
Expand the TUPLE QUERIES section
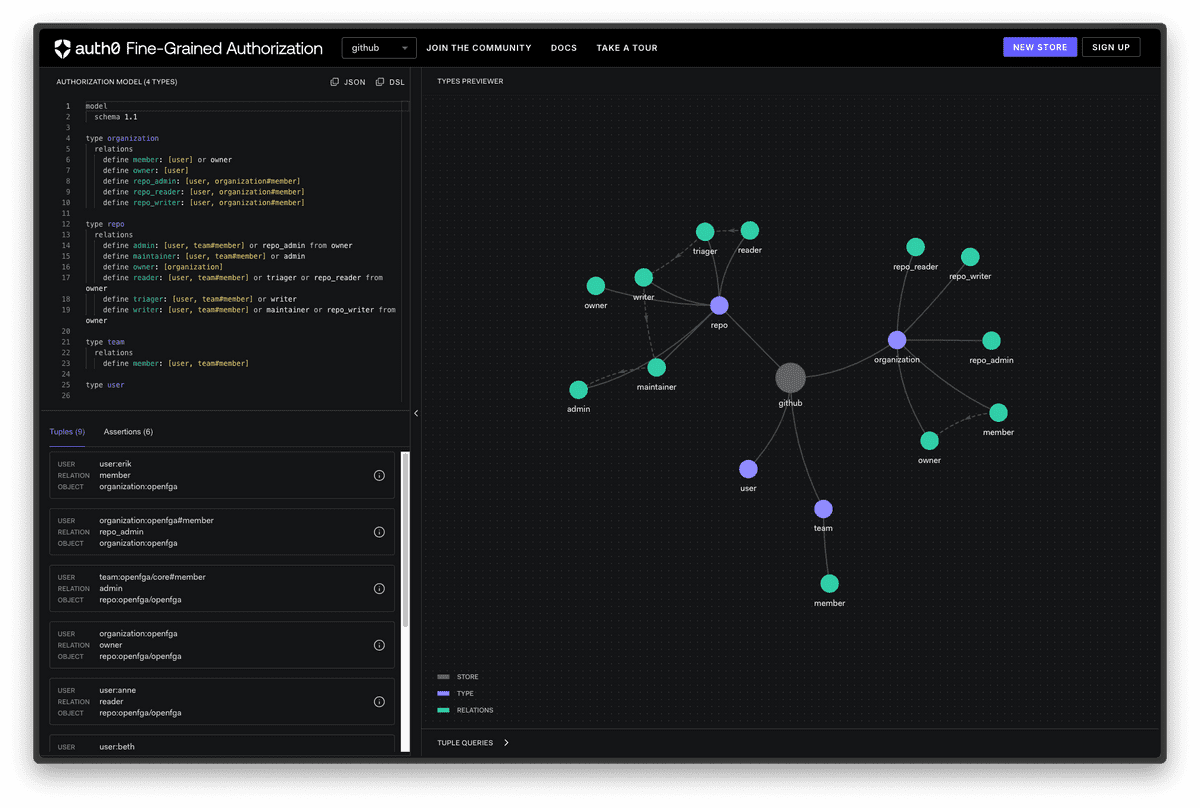(x=473, y=743)
